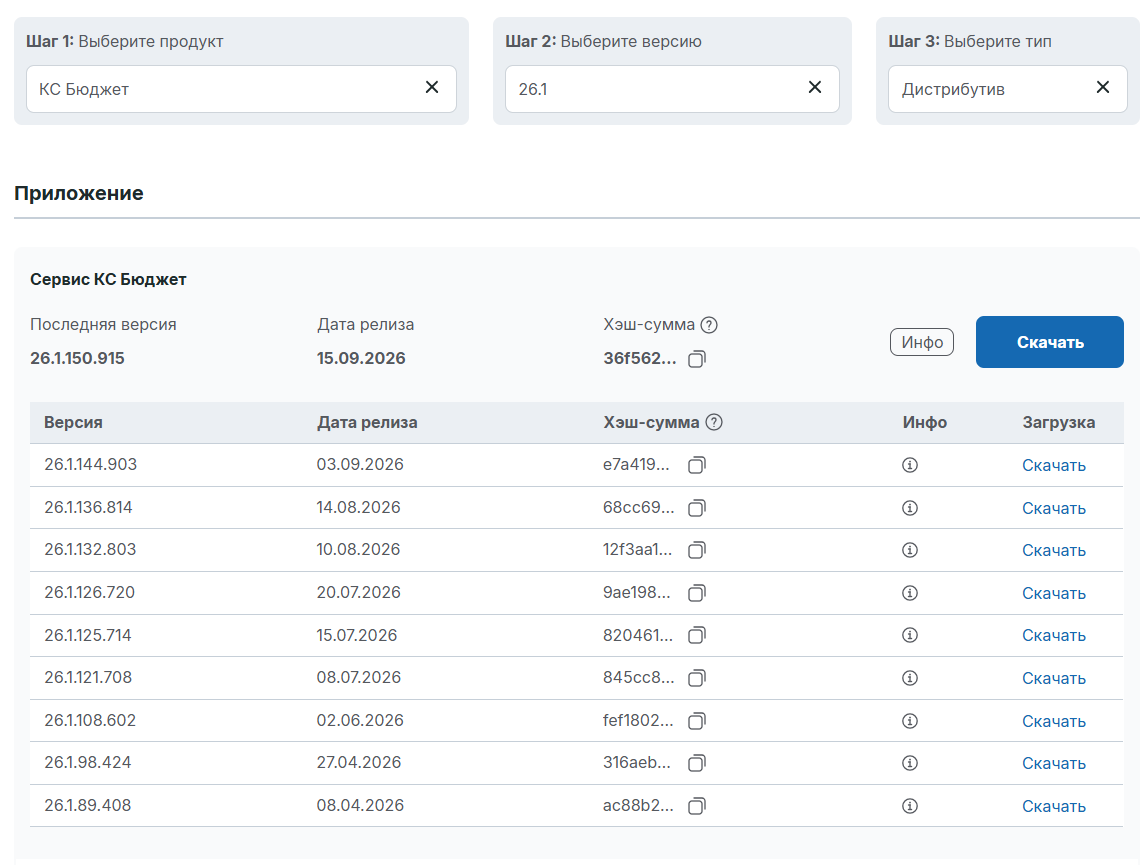Copy hash 9ae198 for version 26.1.126.720

coord(697,593)
